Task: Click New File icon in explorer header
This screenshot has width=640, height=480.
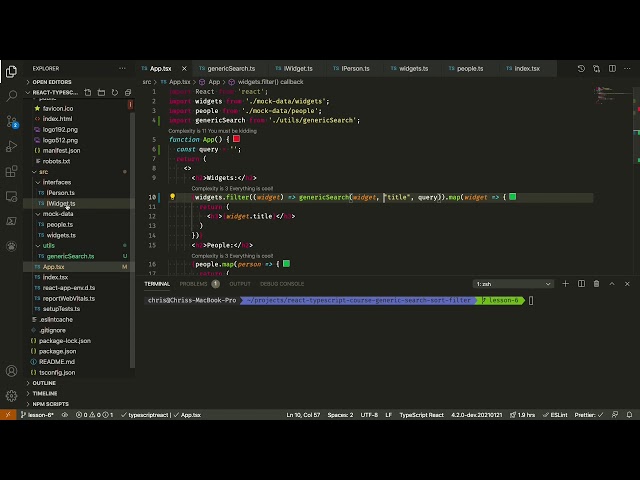Action: coord(88,93)
